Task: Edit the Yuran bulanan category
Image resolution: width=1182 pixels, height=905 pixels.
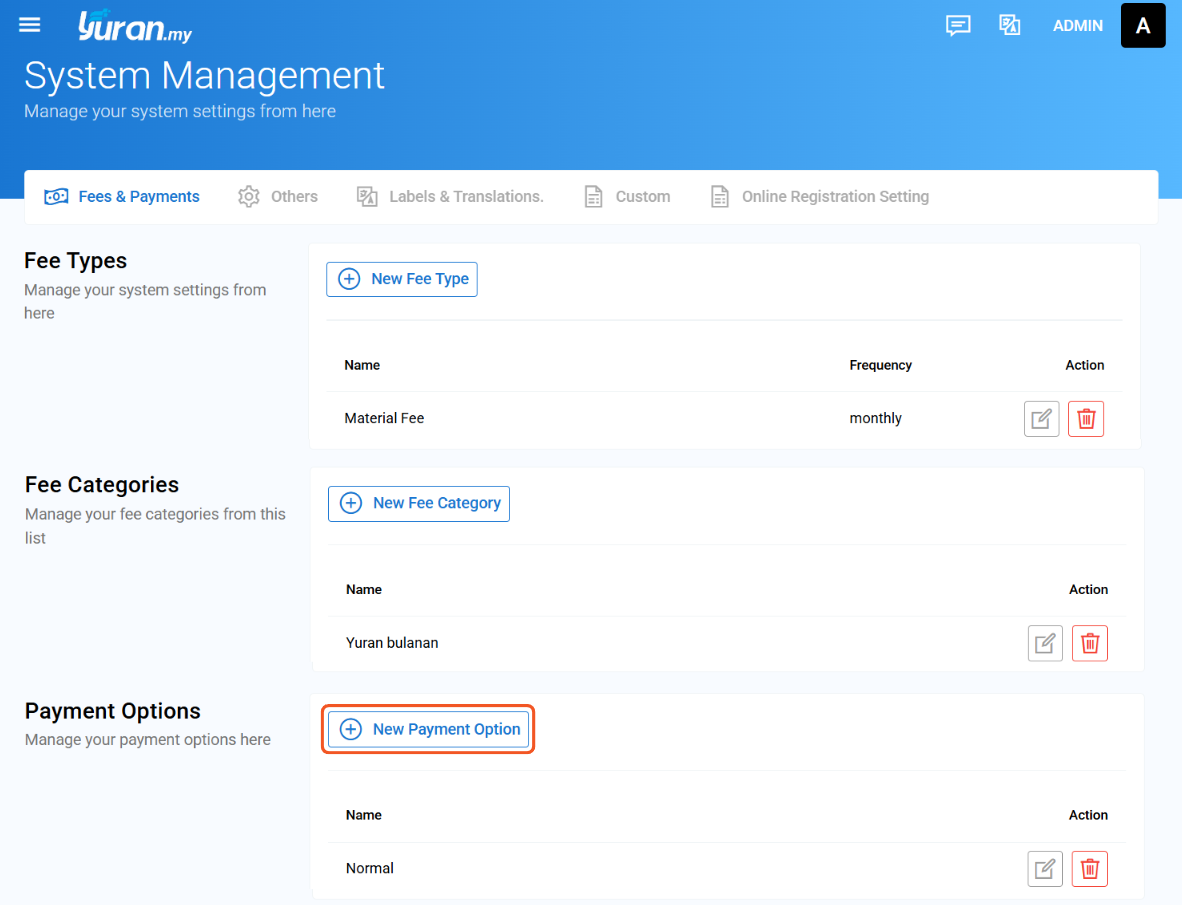Action: pyautogui.click(x=1045, y=643)
